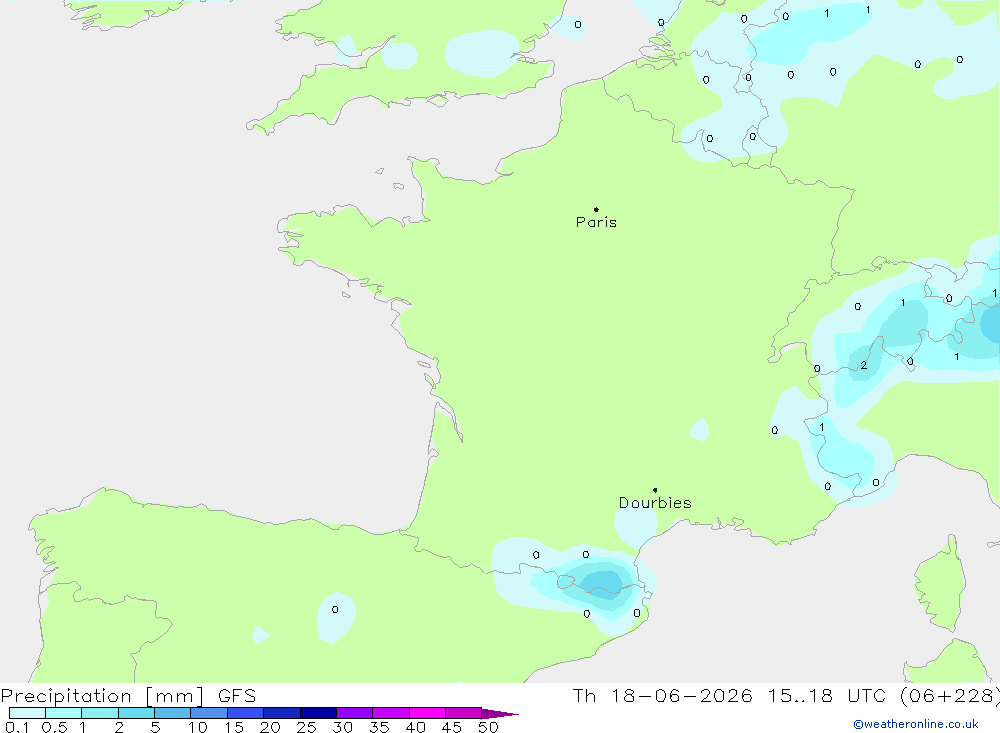
Task: Click the 5 mm legend swatch
Action: click(x=172, y=713)
